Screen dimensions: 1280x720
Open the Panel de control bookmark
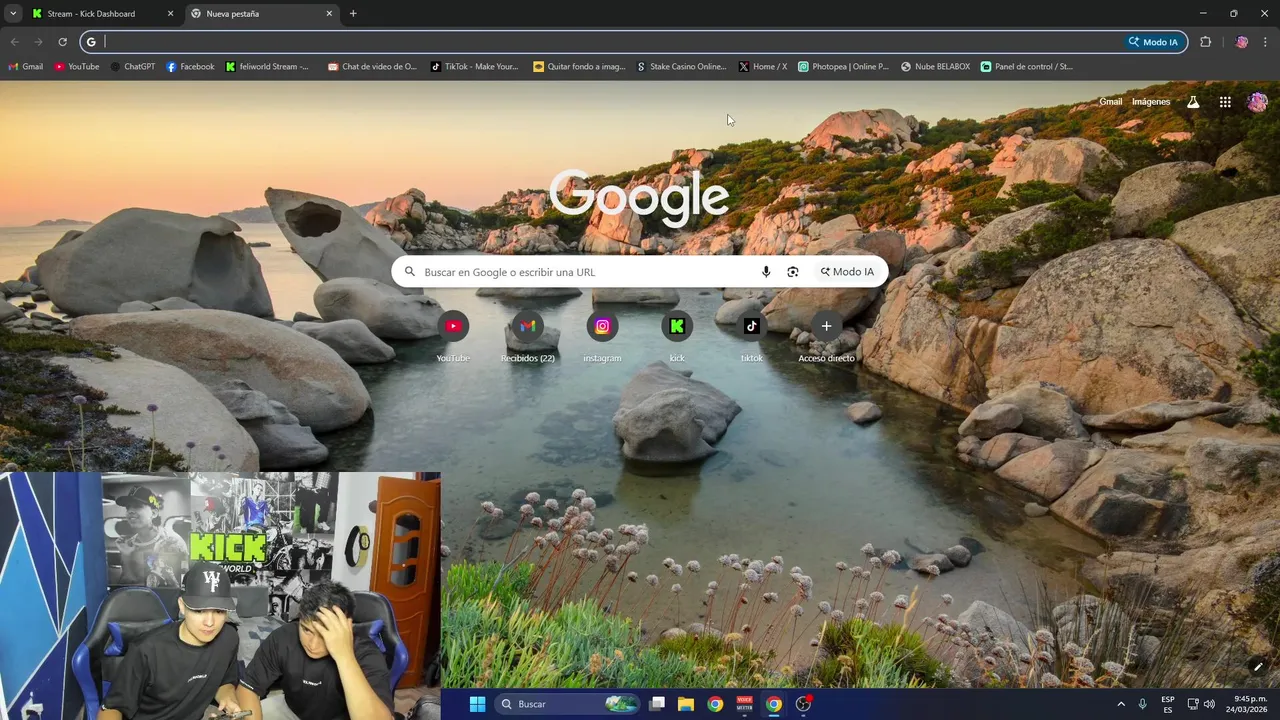click(x=1027, y=67)
